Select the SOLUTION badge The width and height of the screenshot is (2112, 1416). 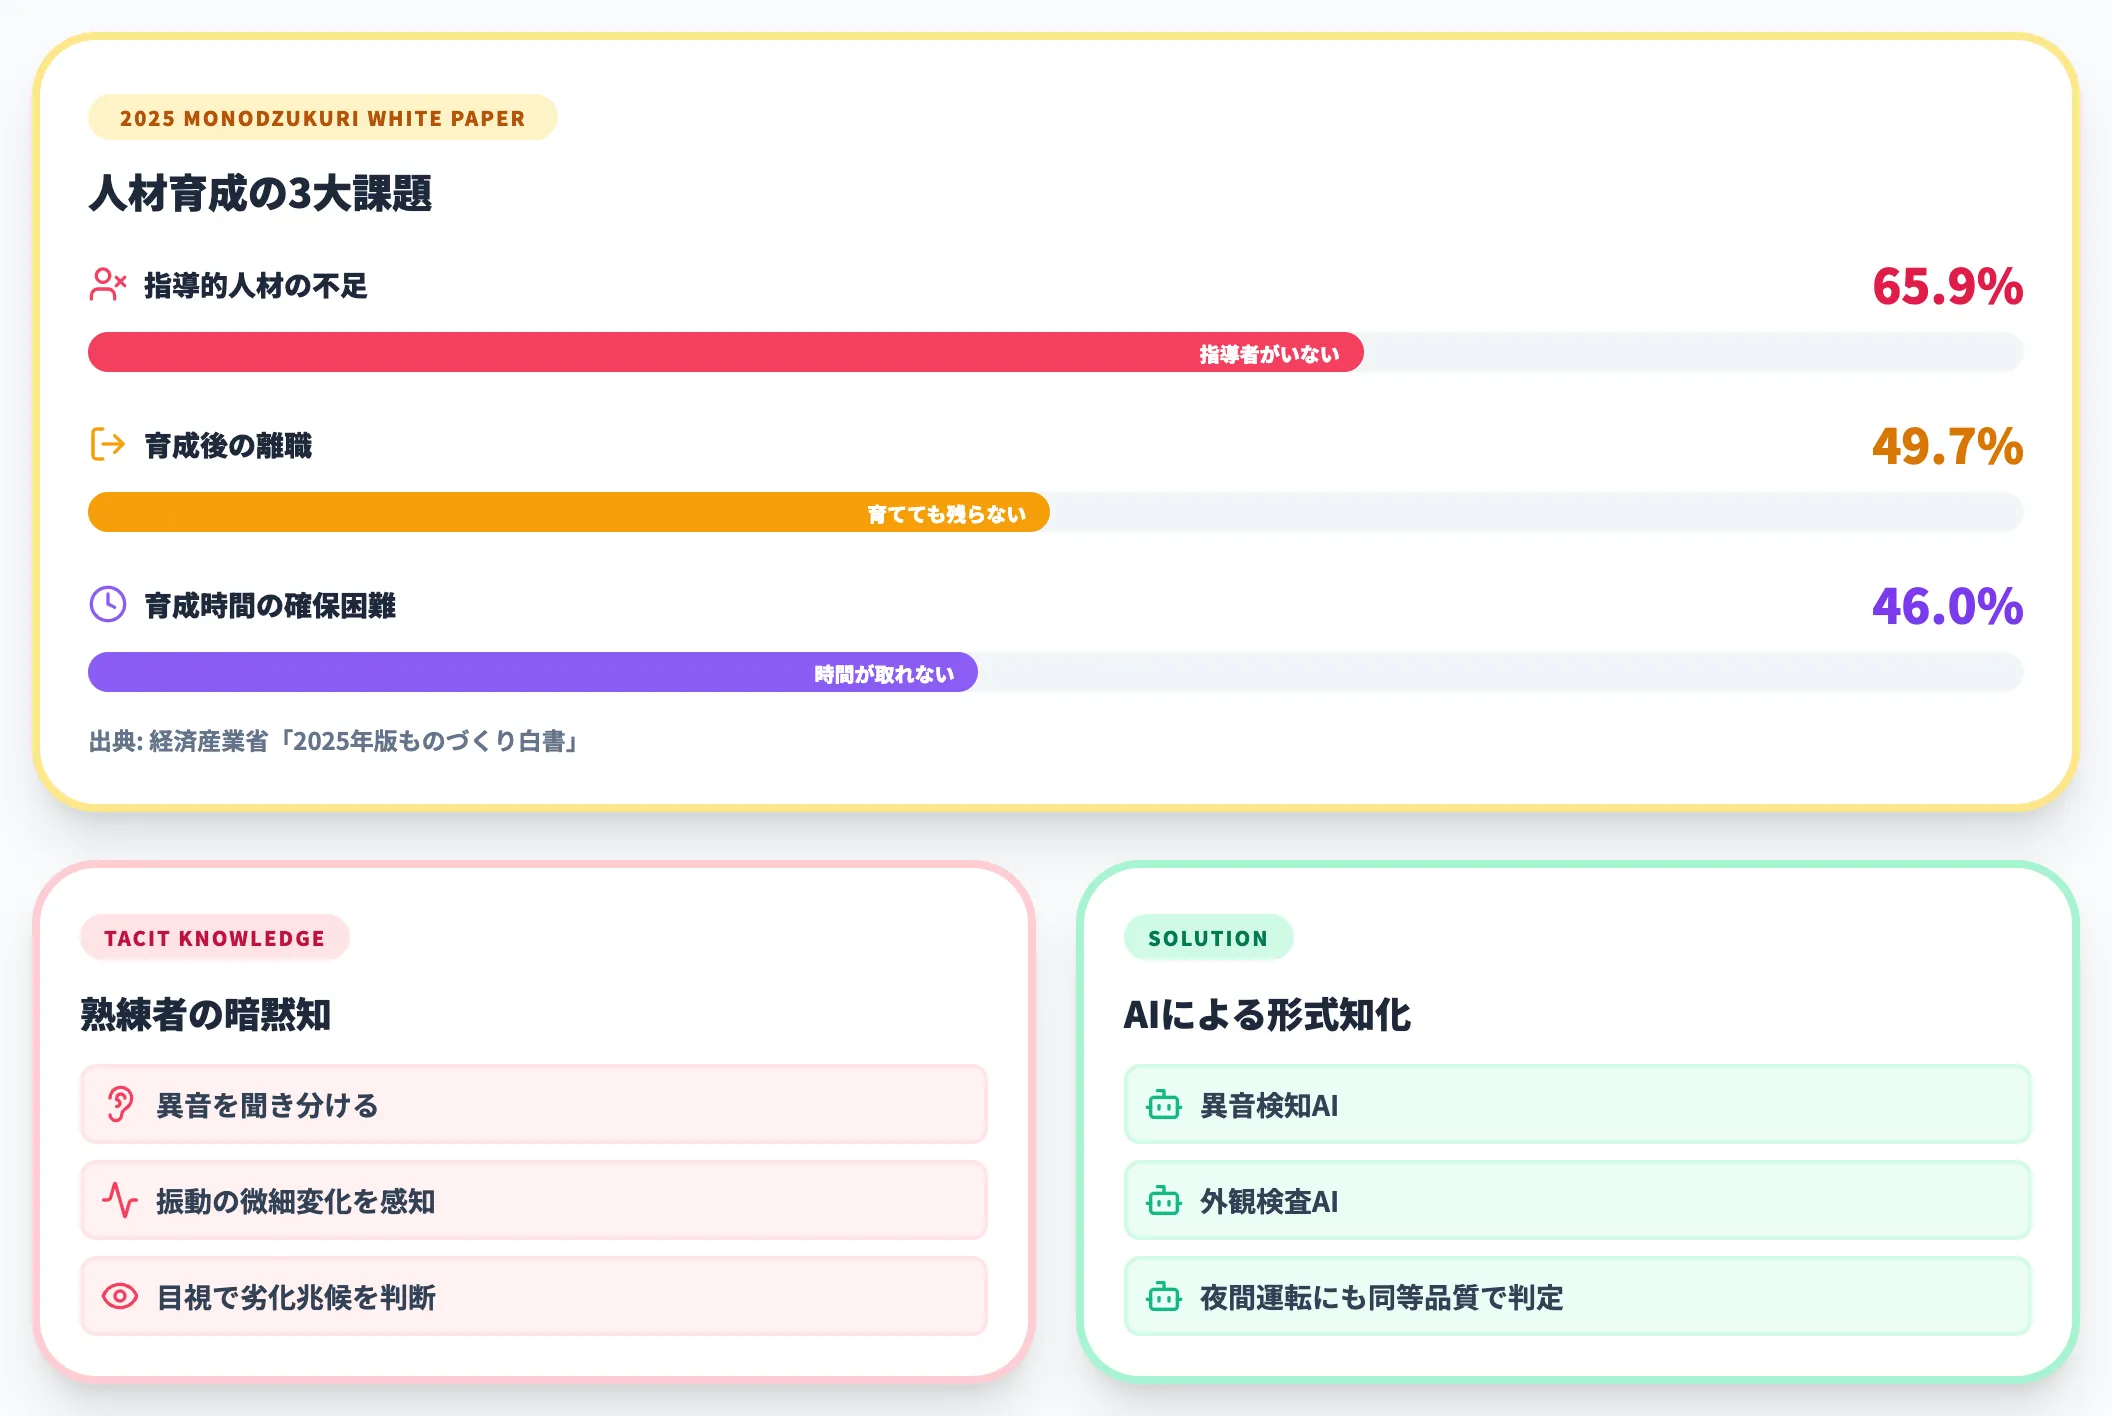point(1208,937)
